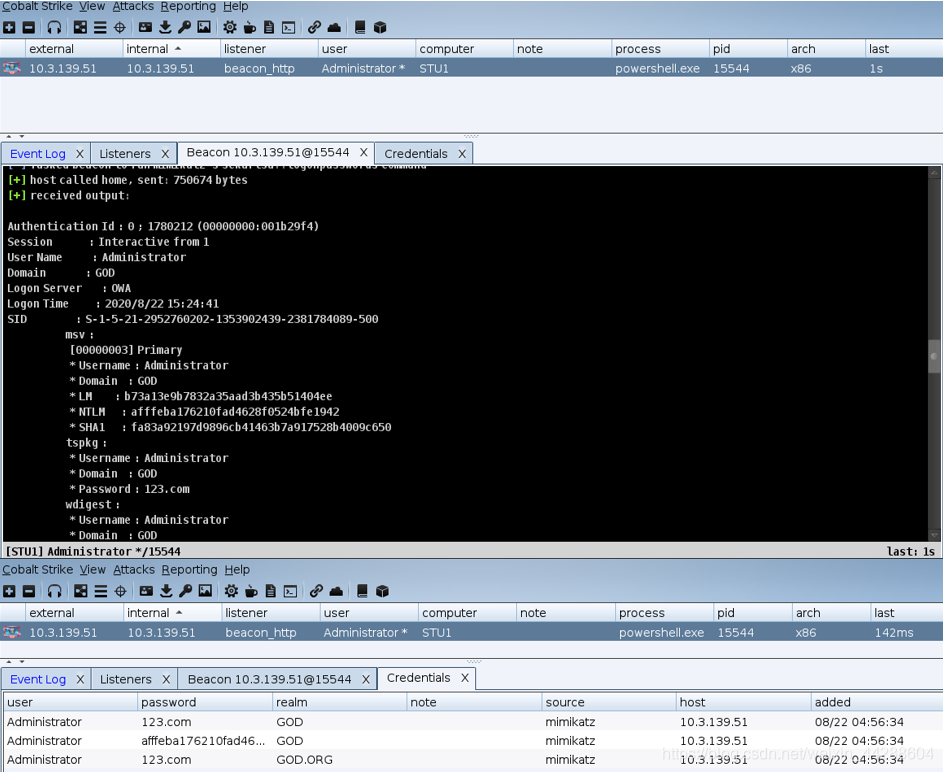
Task: Close the Event Log tab in upper window
Action: 79,154
